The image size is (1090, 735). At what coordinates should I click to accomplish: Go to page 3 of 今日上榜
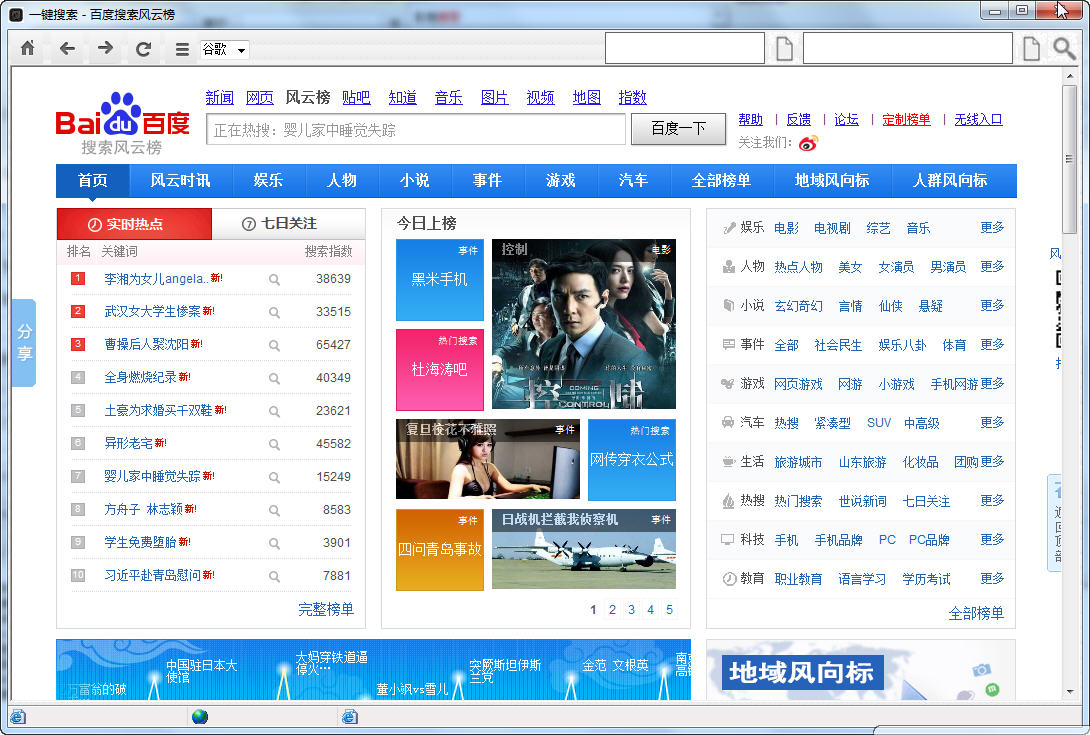click(x=631, y=610)
